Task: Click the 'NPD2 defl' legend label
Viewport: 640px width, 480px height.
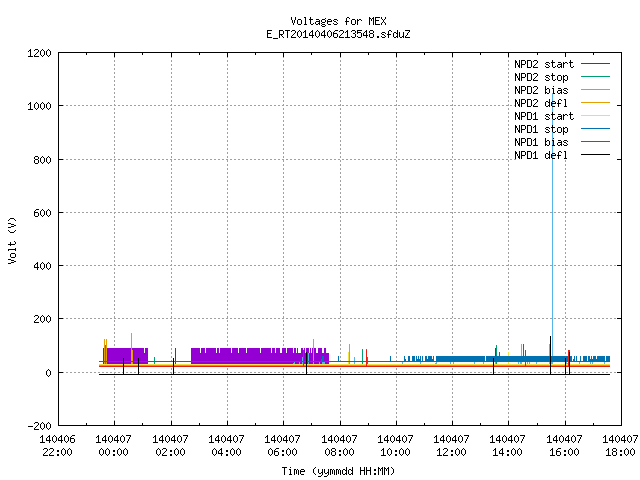Action: tap(541, 103)
